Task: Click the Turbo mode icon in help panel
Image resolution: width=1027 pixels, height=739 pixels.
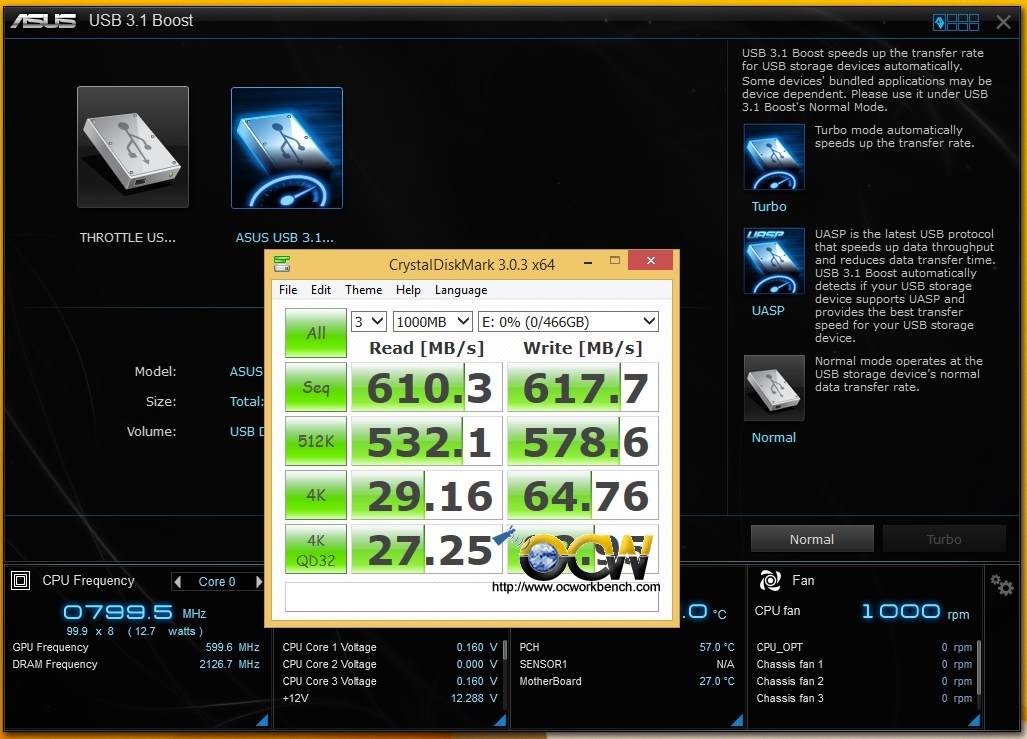Action: tap(774, 157)
